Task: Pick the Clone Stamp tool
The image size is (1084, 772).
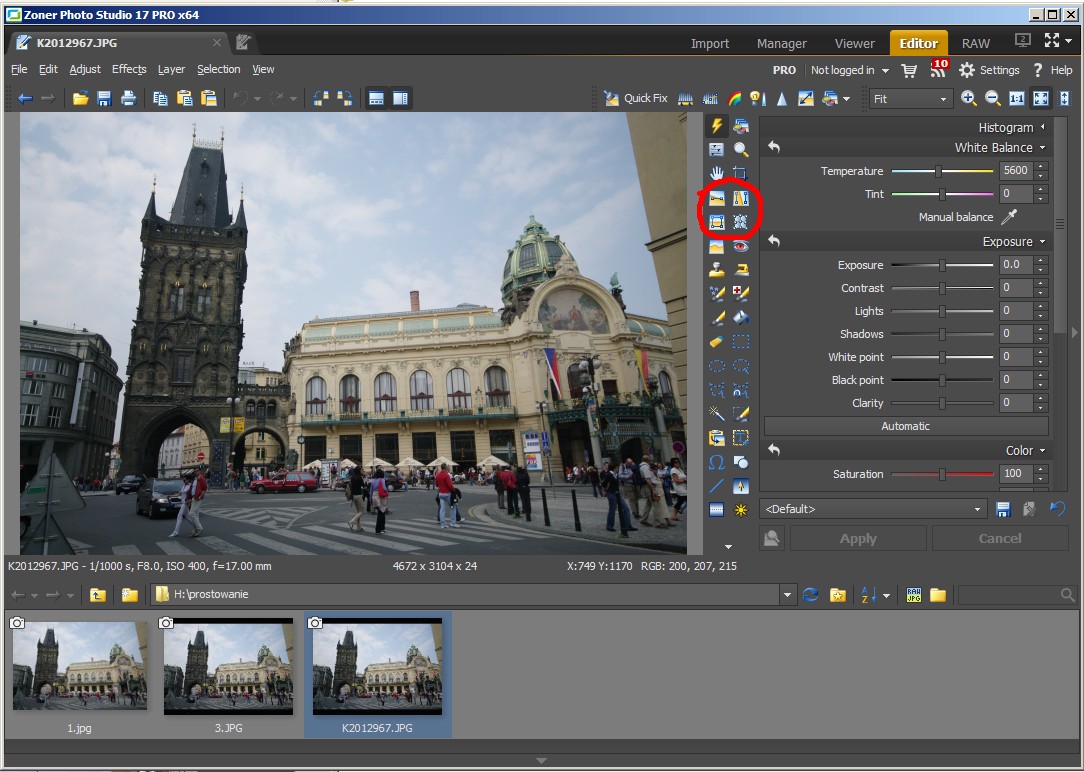Action: [717, 270]
